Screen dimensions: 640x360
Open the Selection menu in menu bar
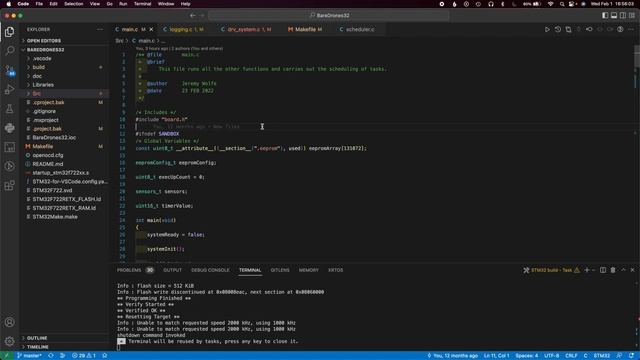point(73,4)
